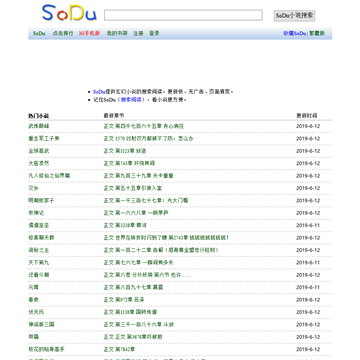Open 还看今朝 chapter 第八卷 第六节
This screenshot has height=360, width=360.
click(x=147, y=275)
